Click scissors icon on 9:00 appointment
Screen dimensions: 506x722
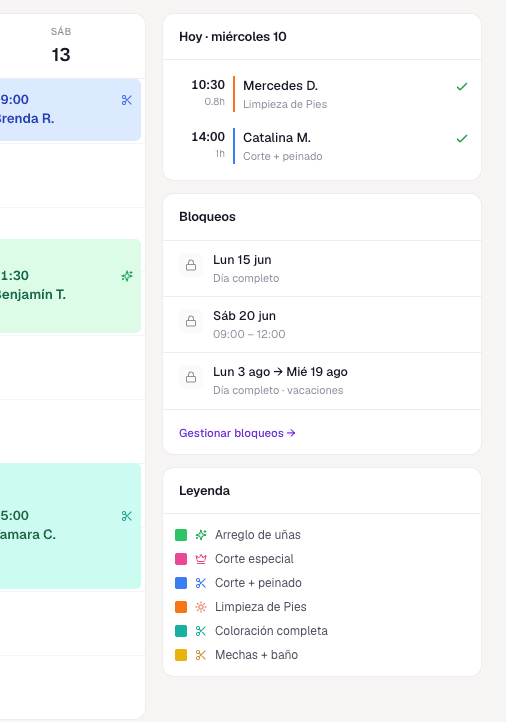[127, 100]
